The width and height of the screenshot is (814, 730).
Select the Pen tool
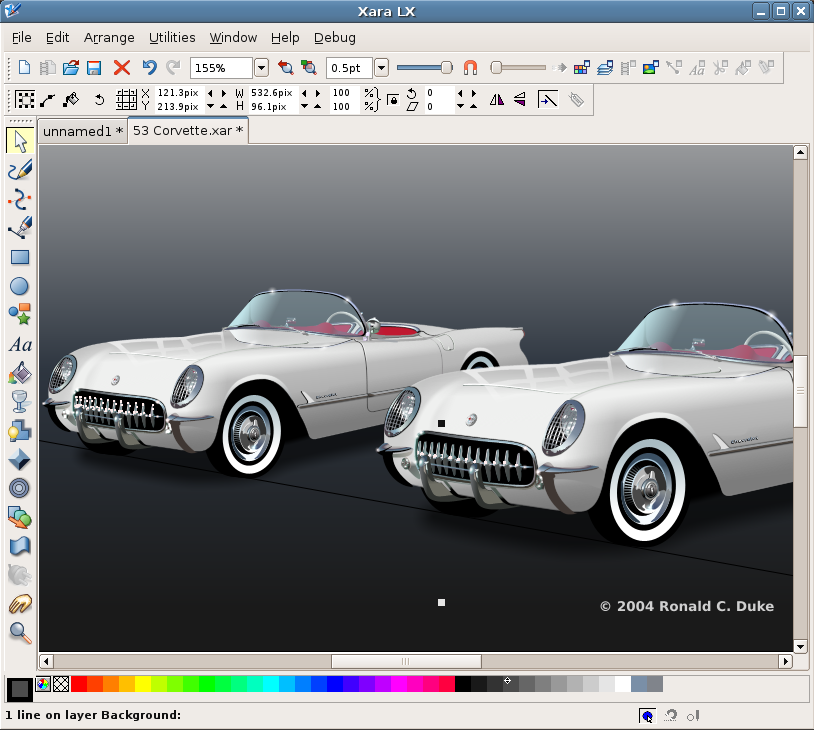(20, 227)
